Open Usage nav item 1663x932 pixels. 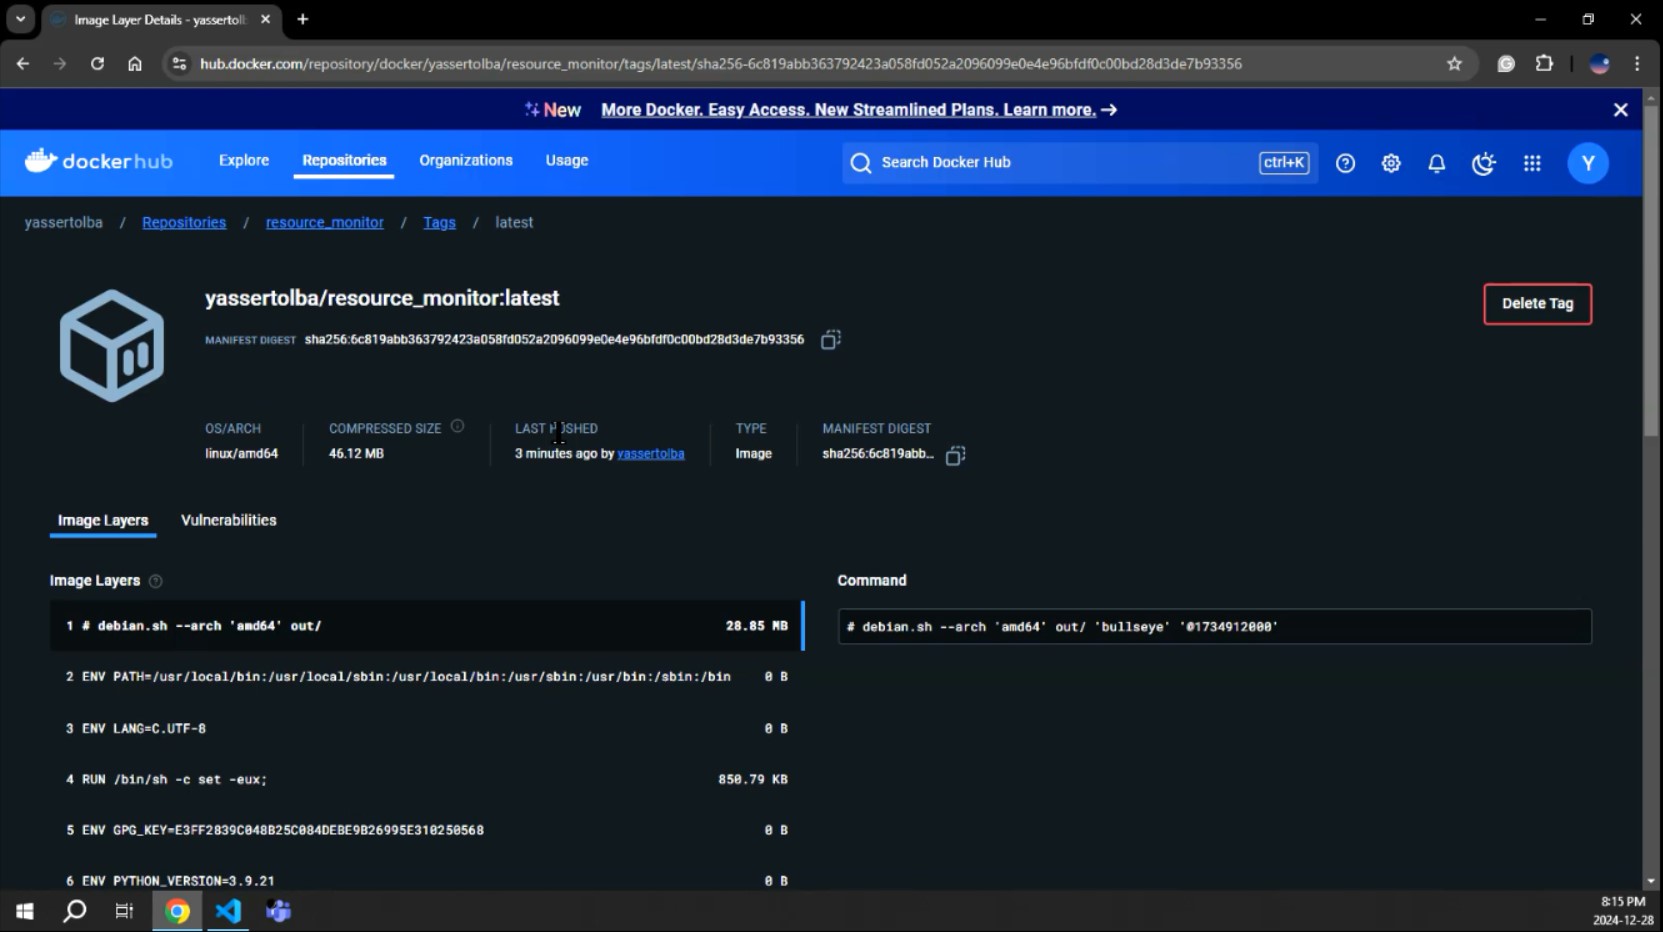pyautogui.click(x=567, y=160)
